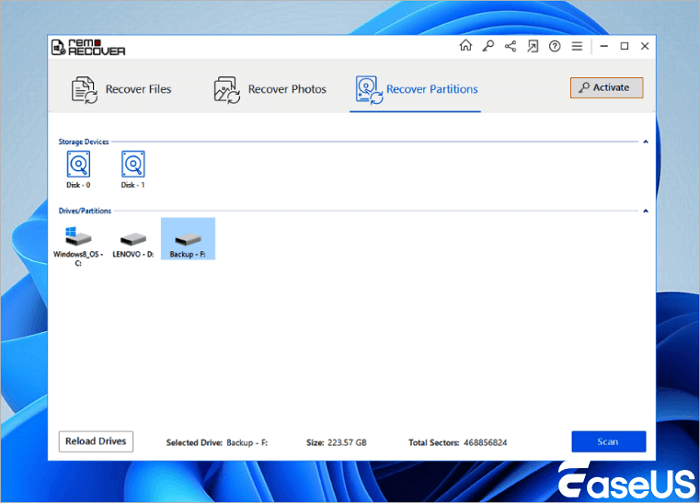Click the Remo Recover logo
The height and width of the screenshot is (503, 700).
point(88,47)
